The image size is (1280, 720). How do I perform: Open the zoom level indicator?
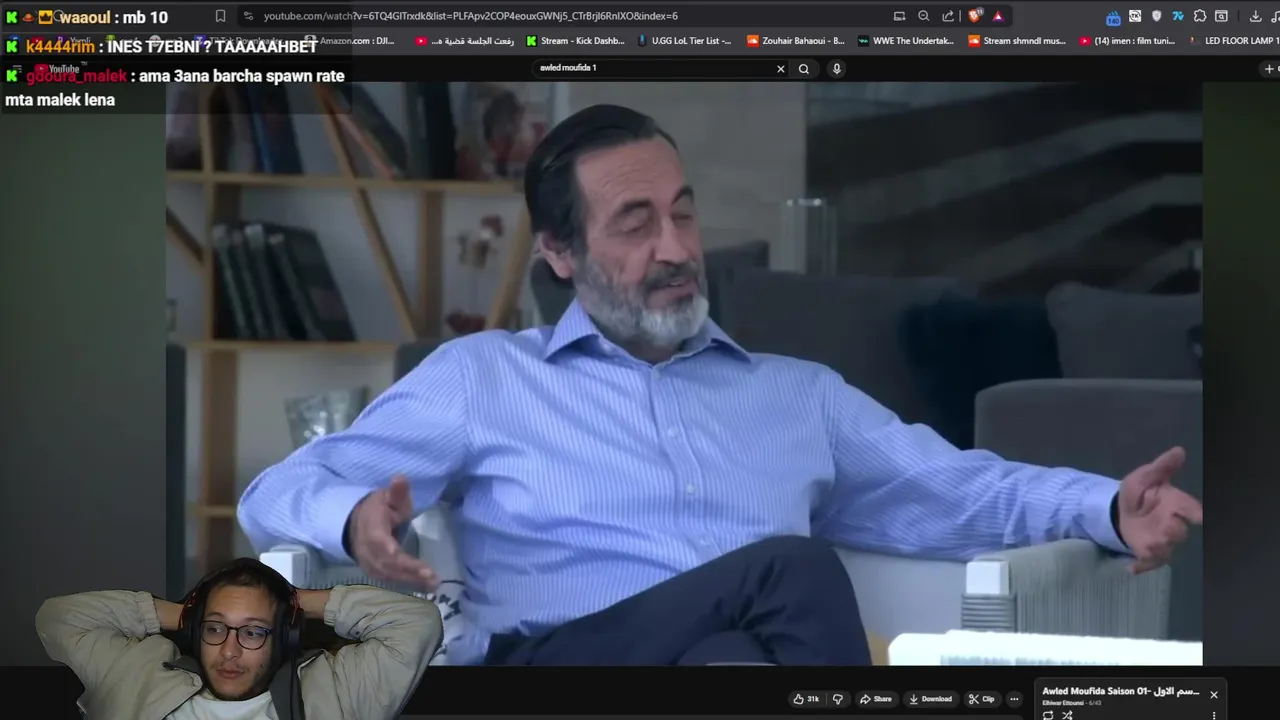point(923,16)
